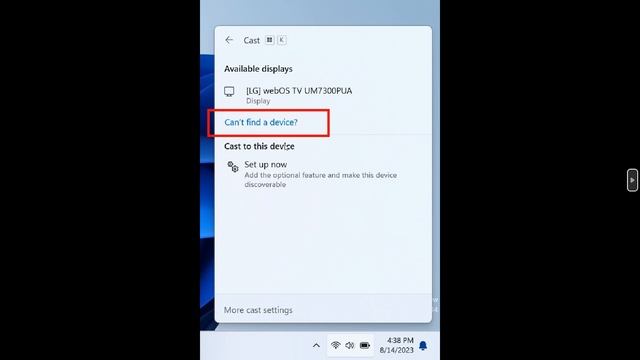Click the speaker volume icon in taskbar
The height and width of the screenshot is (360, 640).
point(350,345)
